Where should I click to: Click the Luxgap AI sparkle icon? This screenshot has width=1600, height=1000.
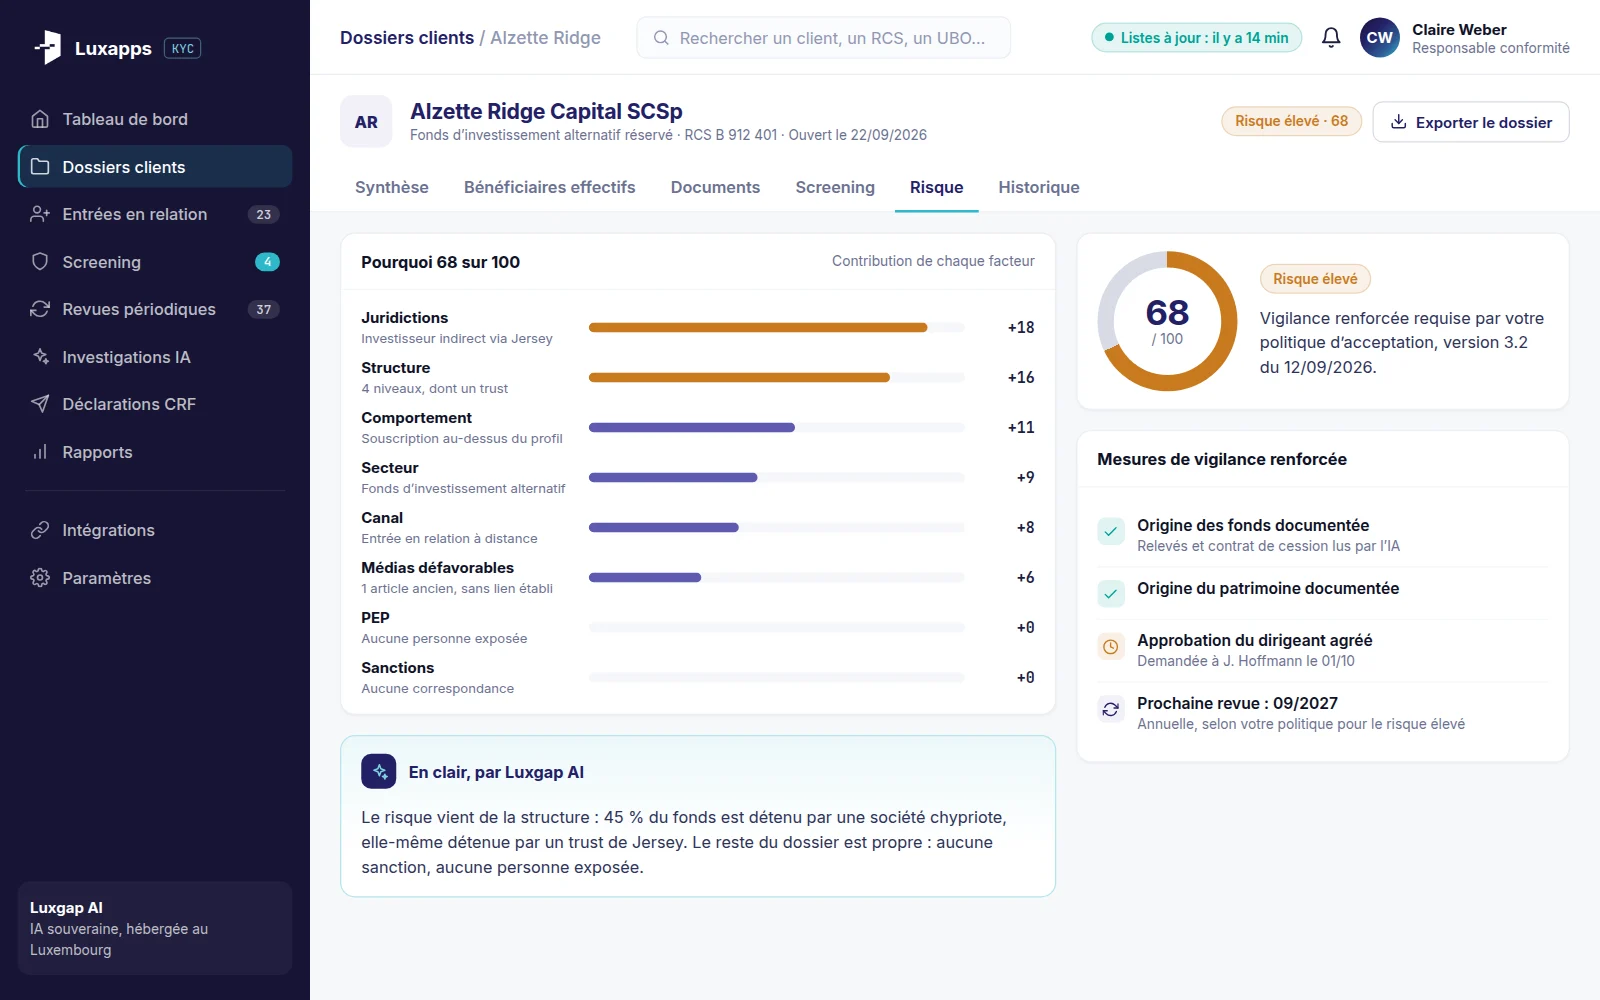(379, 772)
